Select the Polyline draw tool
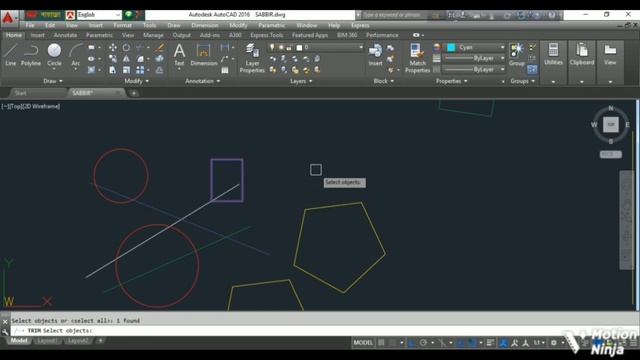The width and height of the screenshot is (640, 360). click(x=31, y=55)
